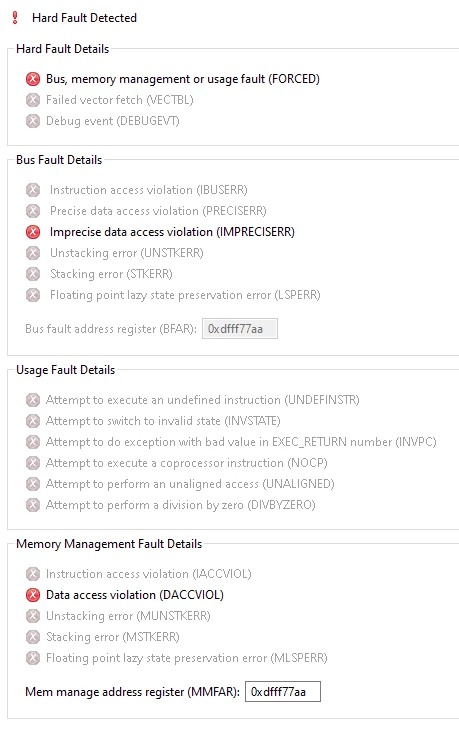Click the BFAR address field 0xdfff77aa
The image size is (459, 748).
(x=240, y=329)
